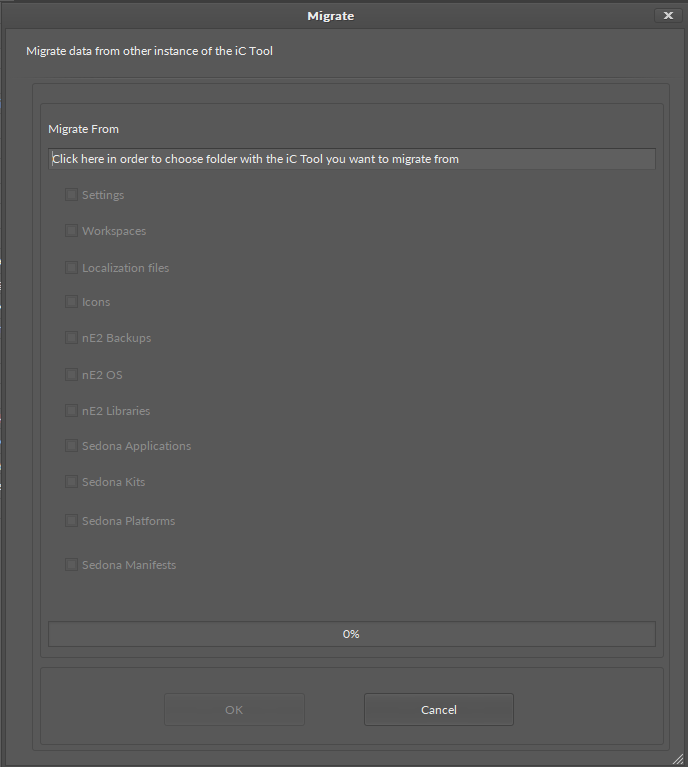Viewport: 688px width, 767px height.
Task: Check the nE2 Libraries option
Action: [x=71, y=411]
